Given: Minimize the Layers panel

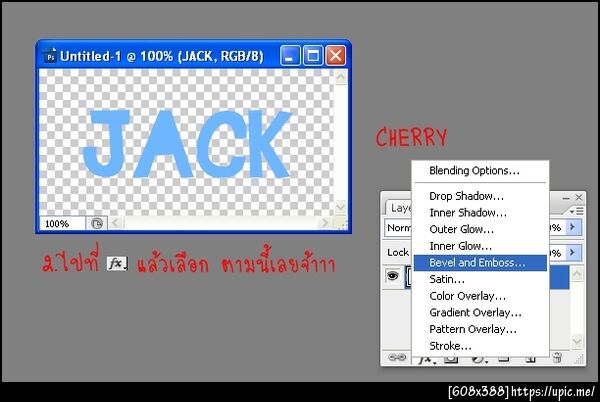Looking at the screenshot, I should [x=566, y=198].
